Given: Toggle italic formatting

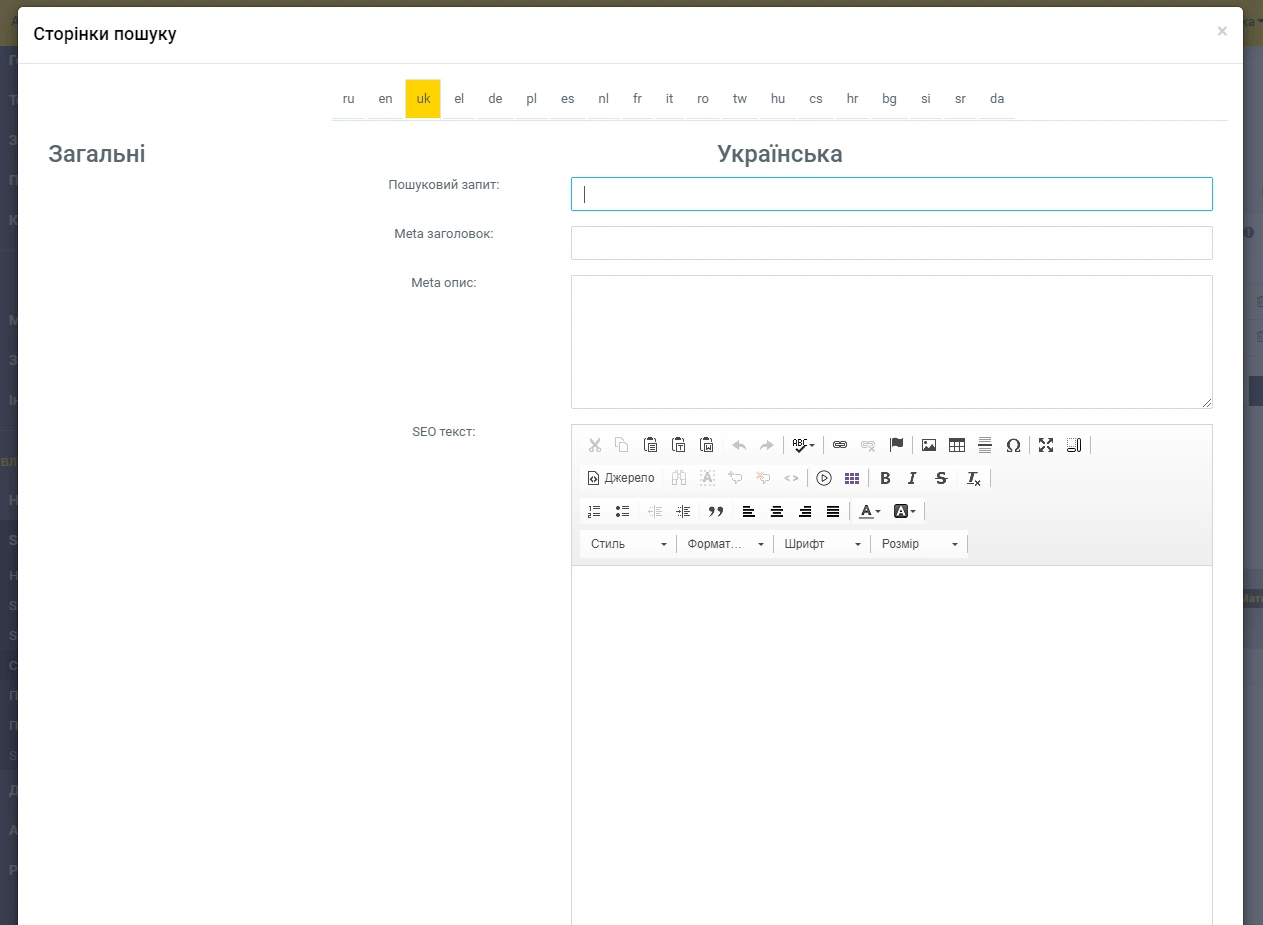Looking at the screenshot, I should [x=912, y=478].
